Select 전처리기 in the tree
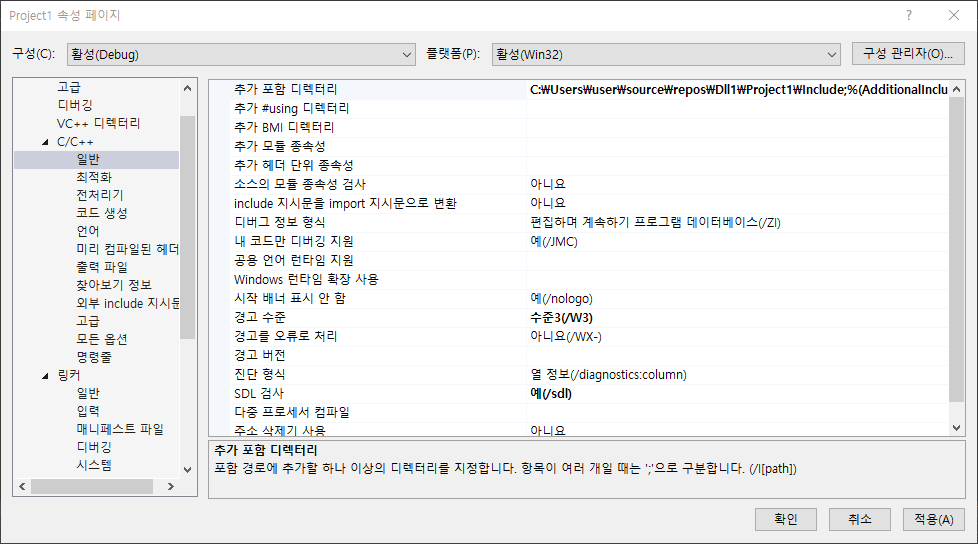Image resolution: width=978 pixels, height=544 pixels. [x=100, y=195]
